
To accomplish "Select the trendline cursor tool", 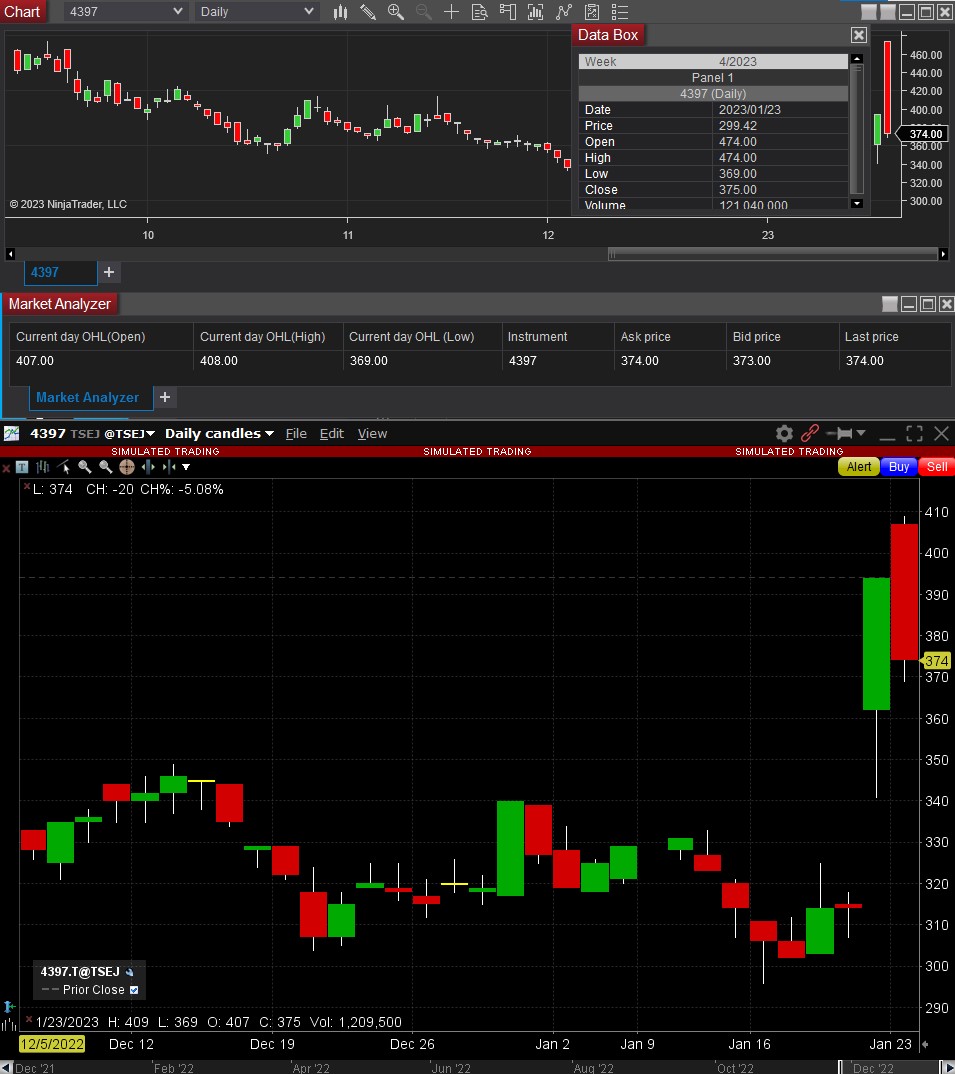I will coord(64,467).
